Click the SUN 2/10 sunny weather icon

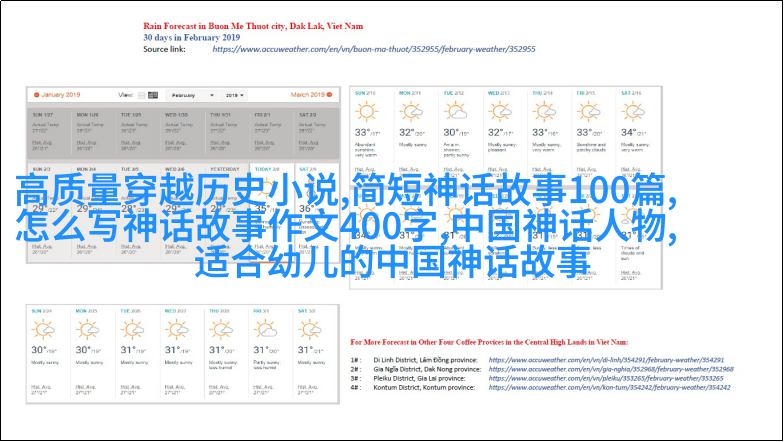(366, 112)
